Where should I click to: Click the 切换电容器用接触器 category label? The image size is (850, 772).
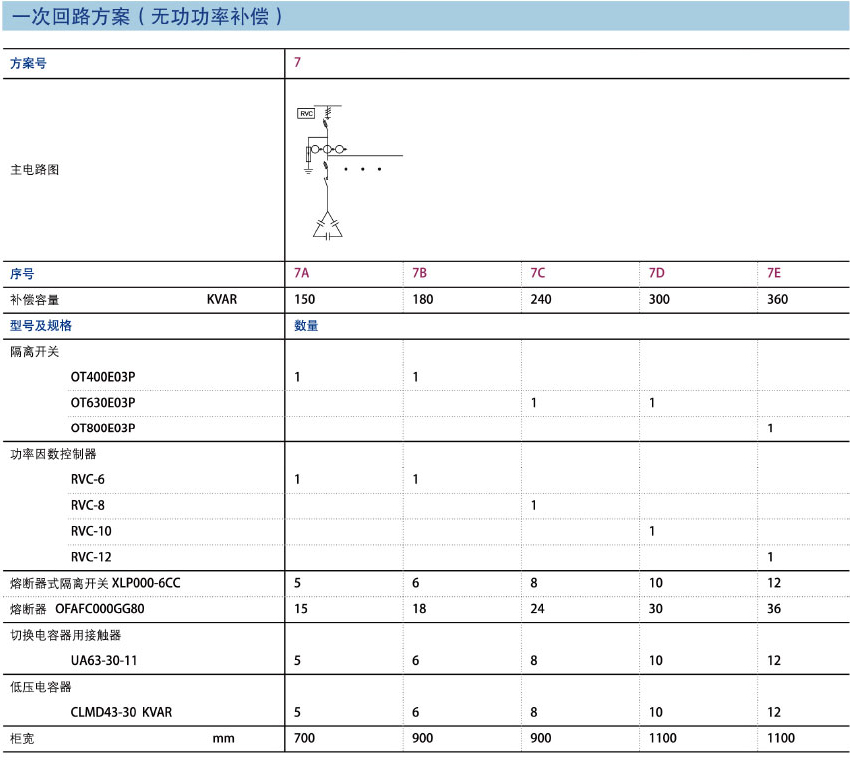pos(66,635)
